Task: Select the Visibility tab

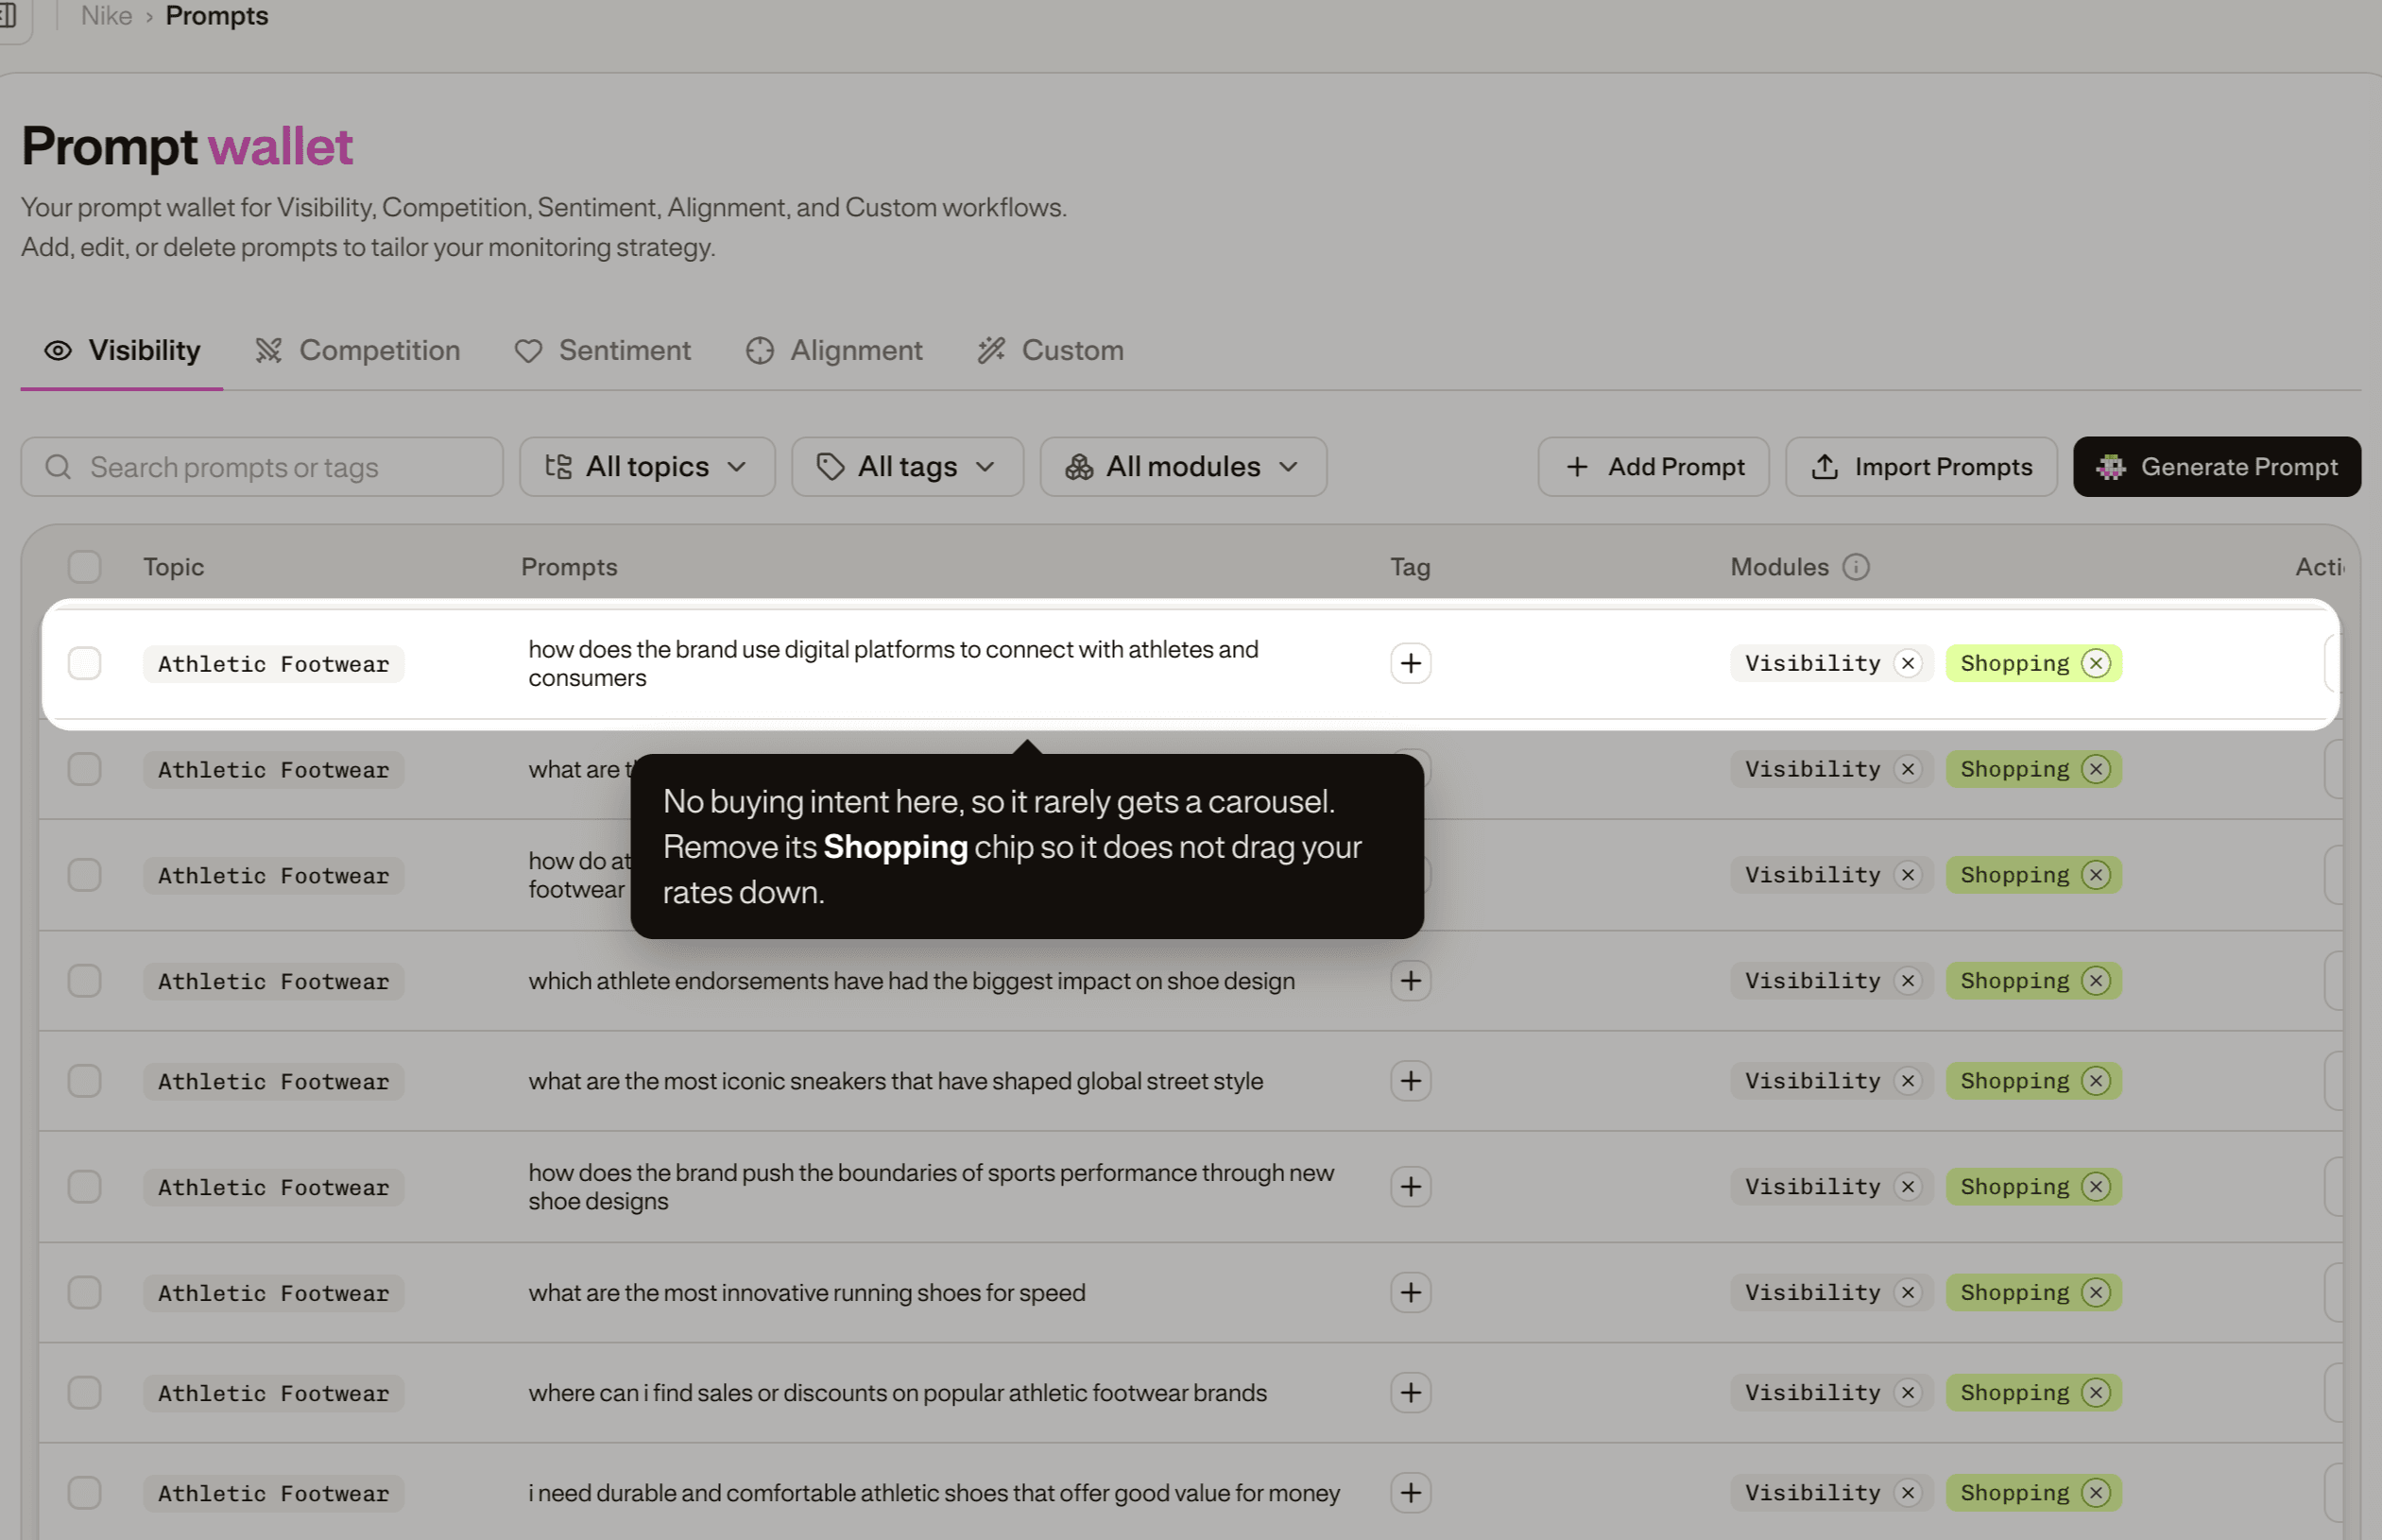Action: [x=122, y=351]
